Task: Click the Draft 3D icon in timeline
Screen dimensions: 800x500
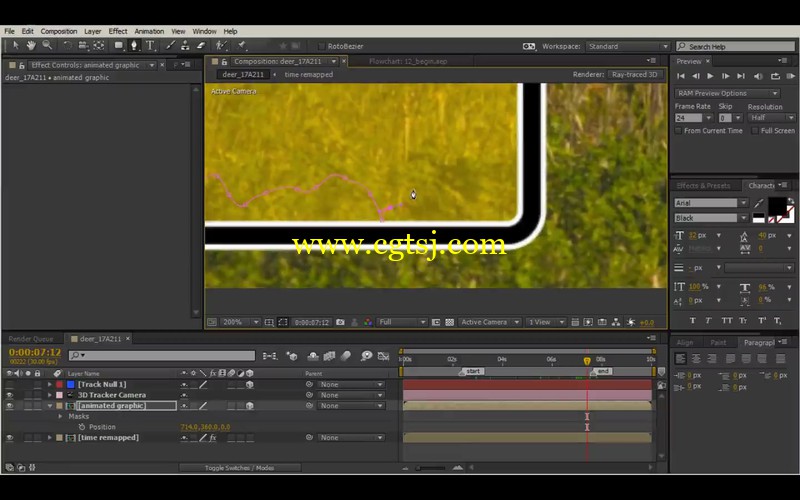Action: point(292,356)
